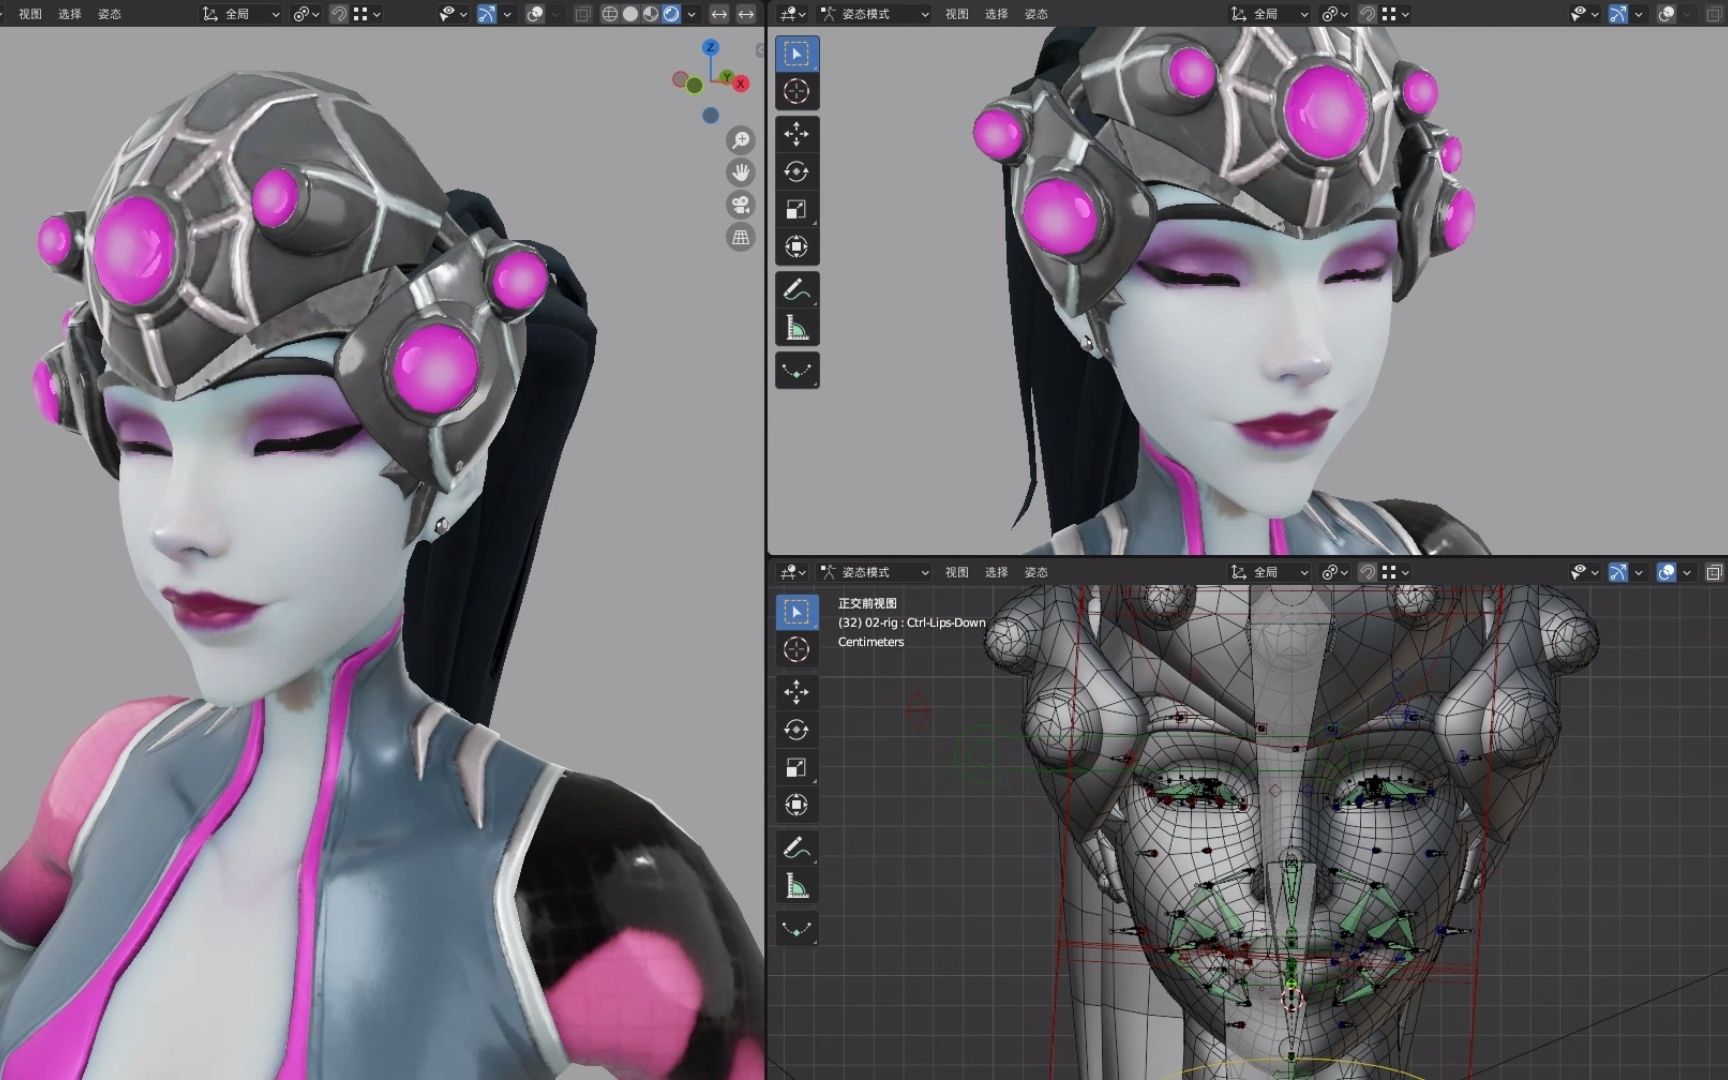Toggle X-ray in bottom-right viewport header

tap(1714, 572)
